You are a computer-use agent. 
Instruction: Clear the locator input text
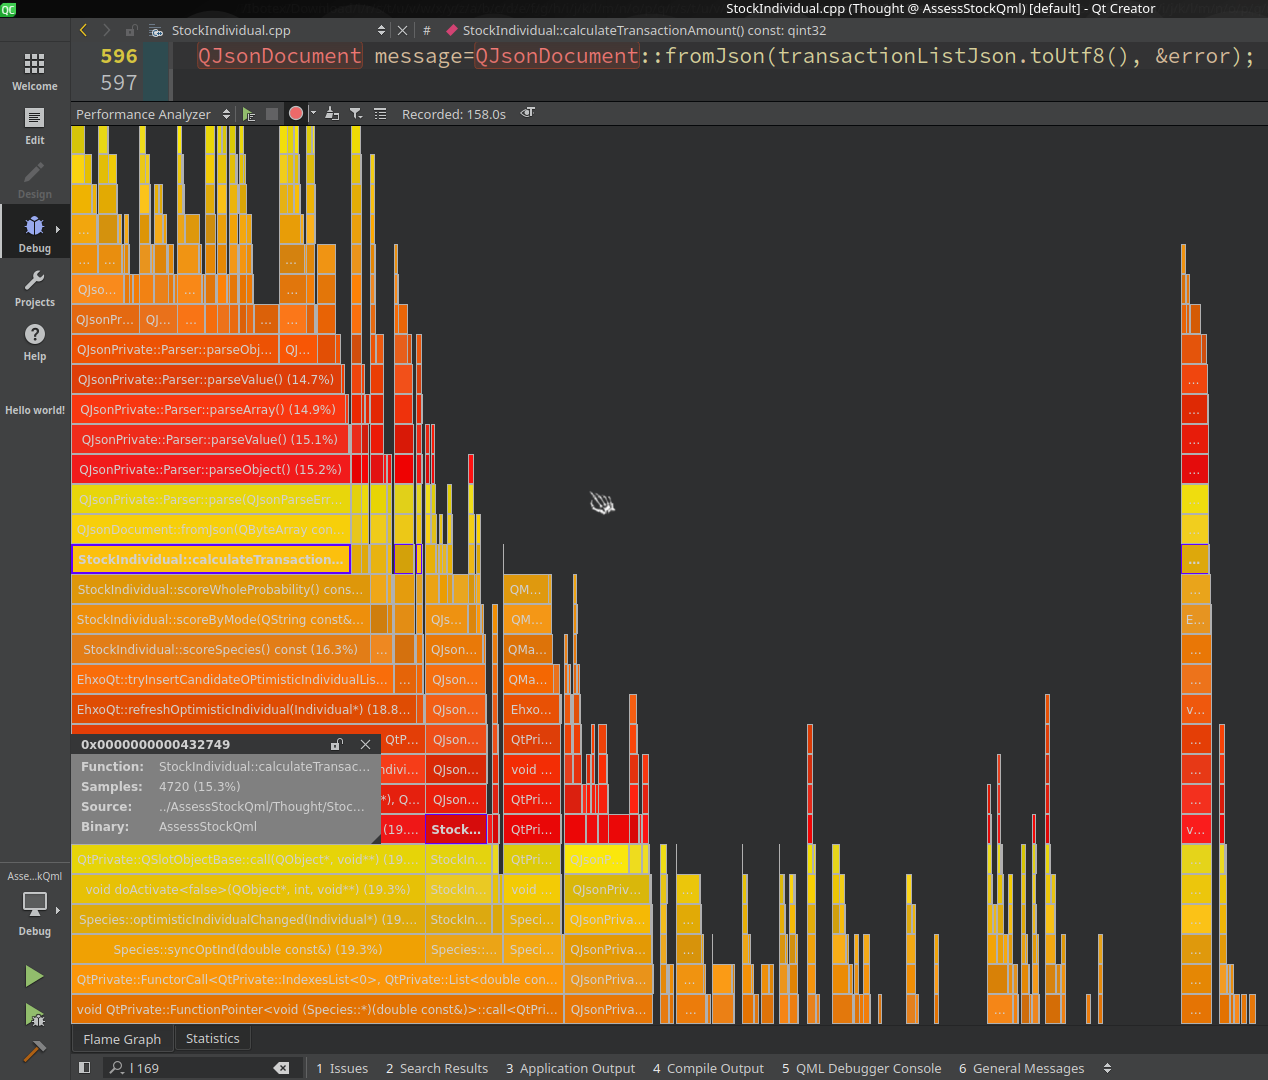coord(282,1068)
